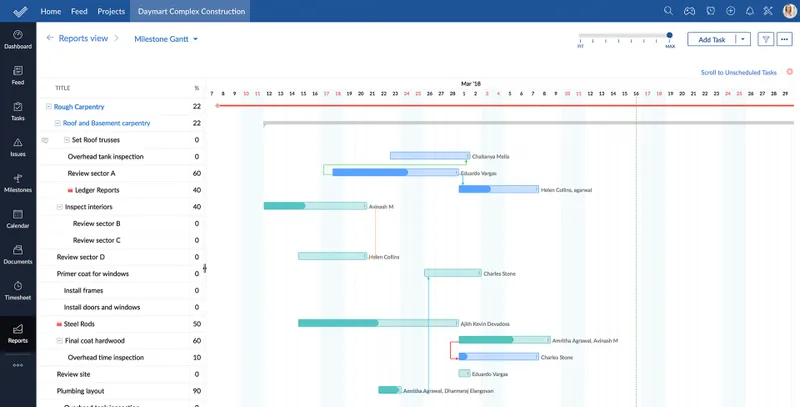
Task: Collapse the Inspect interiors task
Action: click(60, 207)
